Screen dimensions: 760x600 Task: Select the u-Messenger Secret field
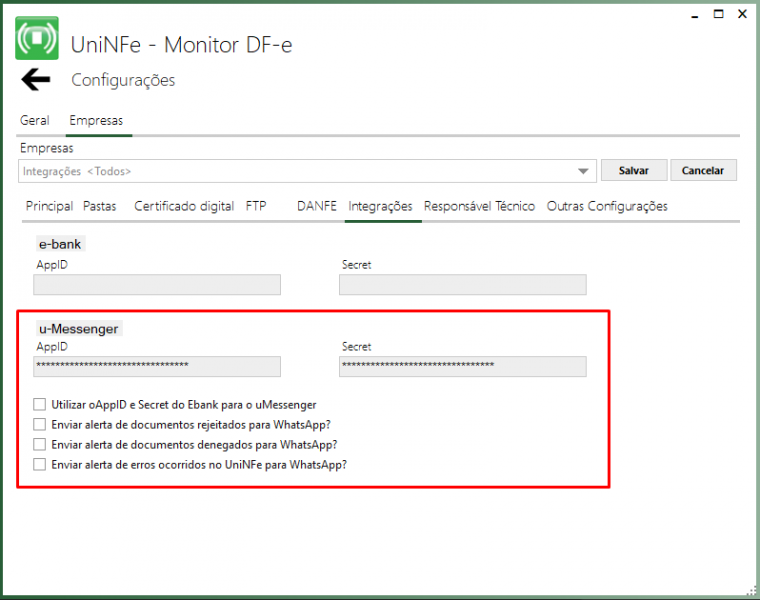tap(462, 366)
